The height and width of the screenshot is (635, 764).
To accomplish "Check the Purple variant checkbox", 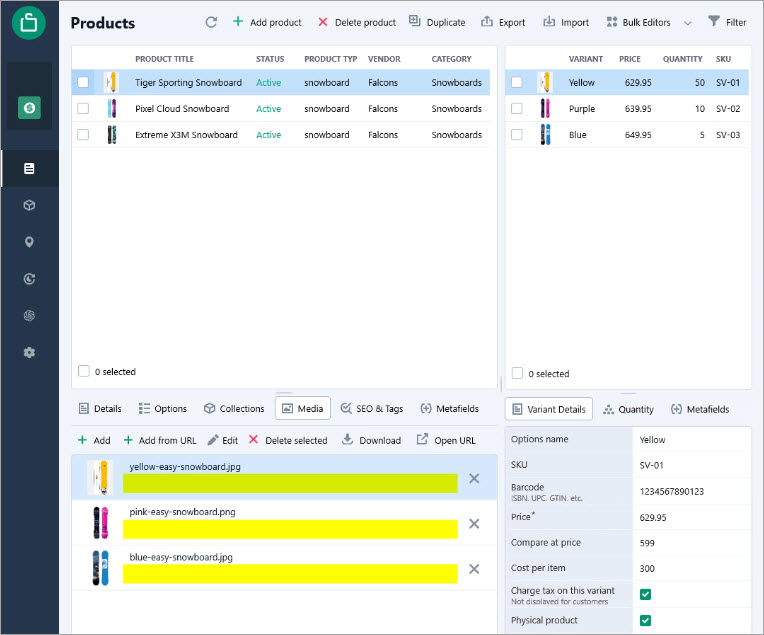I will point(517,108).
